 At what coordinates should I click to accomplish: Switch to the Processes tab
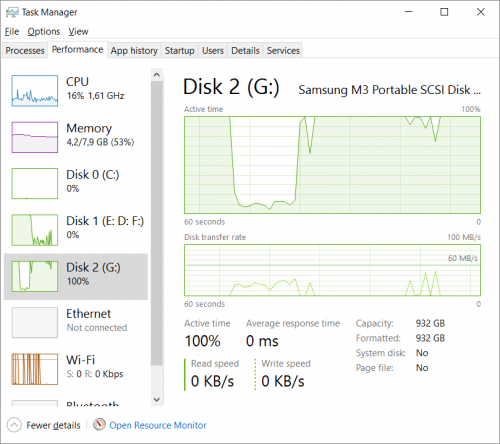click(25, 50)
